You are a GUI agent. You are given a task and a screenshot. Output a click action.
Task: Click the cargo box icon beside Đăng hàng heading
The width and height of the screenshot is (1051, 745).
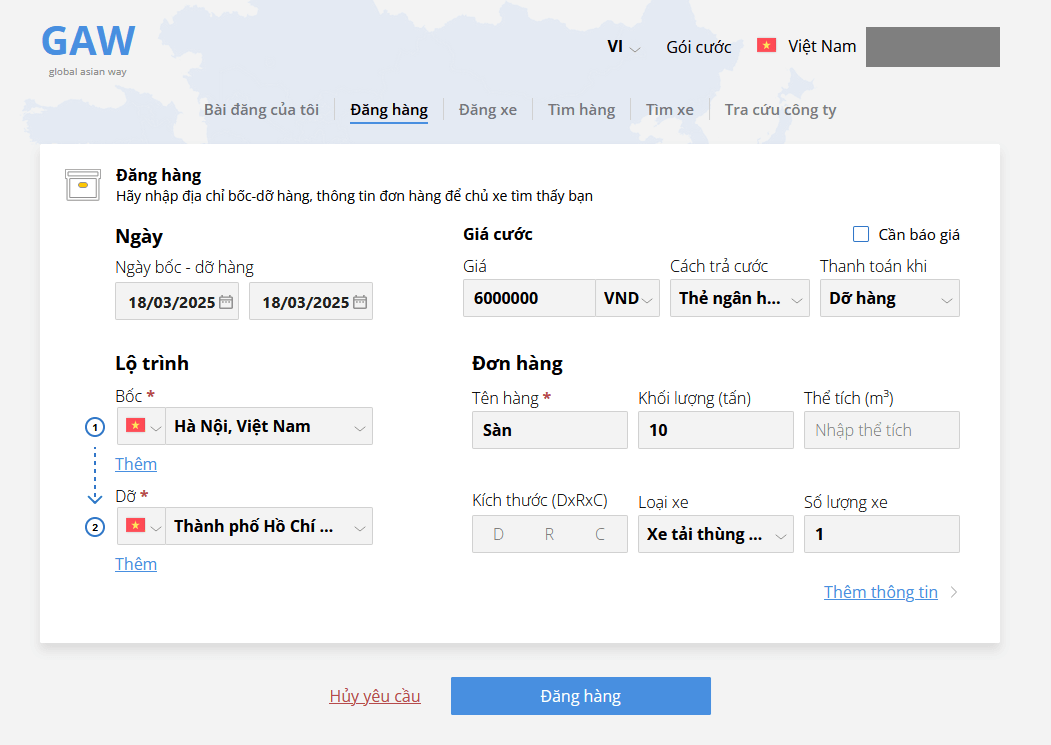point(83,185)
